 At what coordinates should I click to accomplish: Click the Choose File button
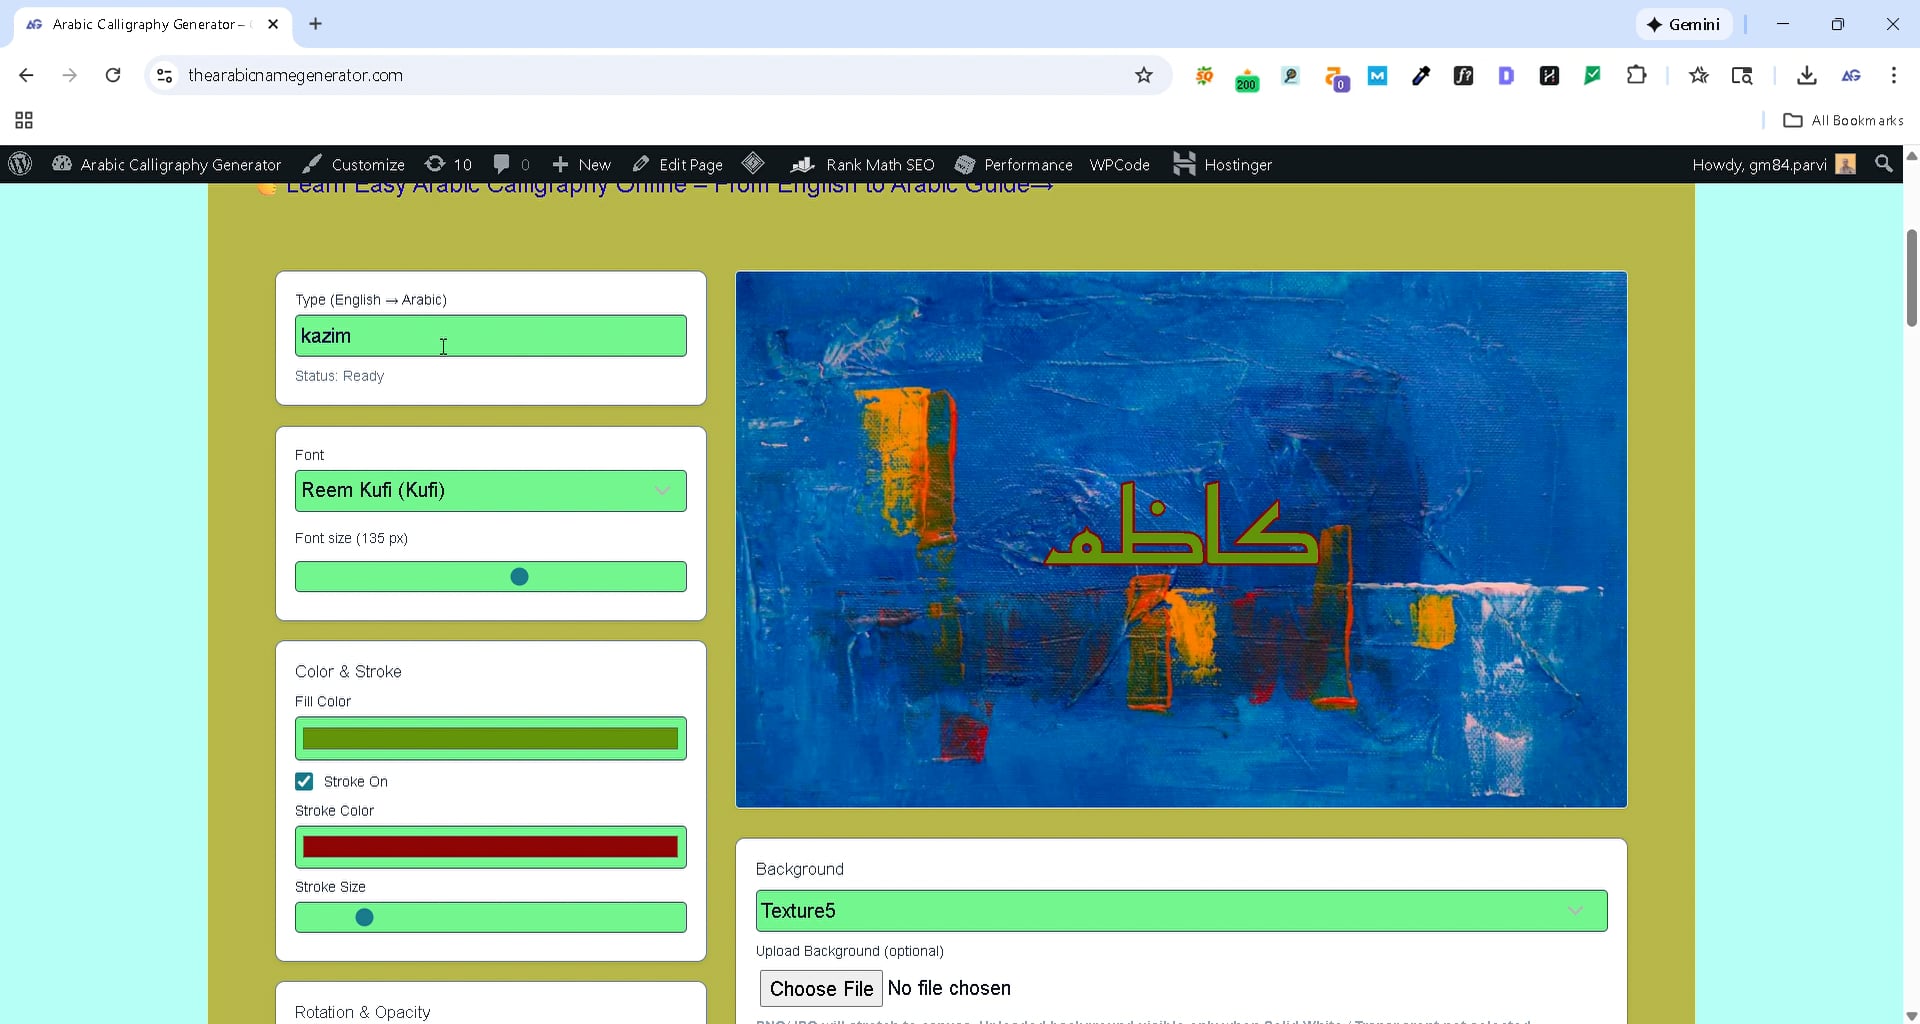[x=821, y=989]
